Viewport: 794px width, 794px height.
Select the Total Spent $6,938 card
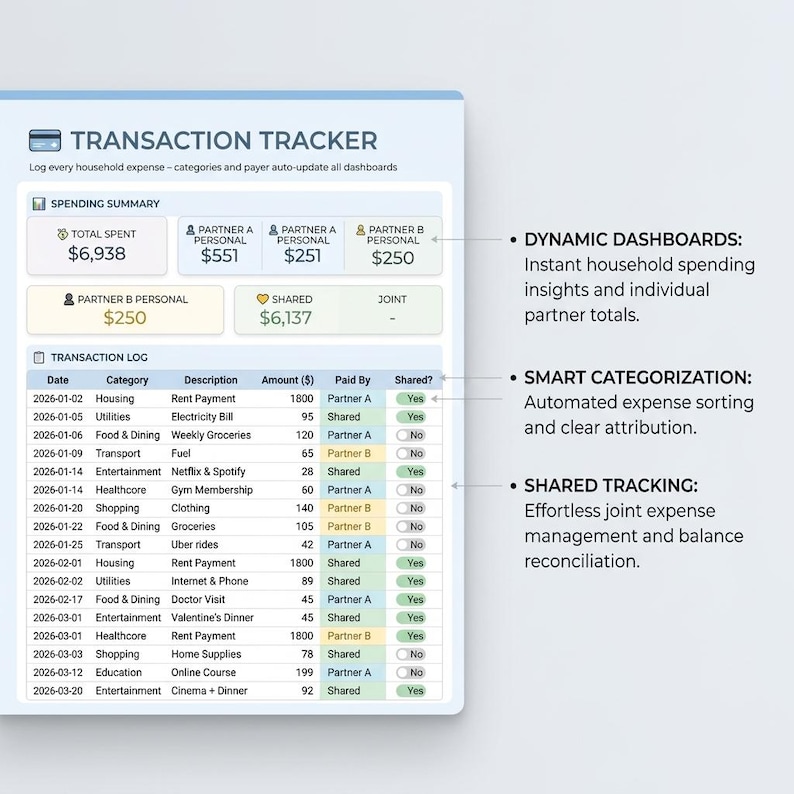97,246
